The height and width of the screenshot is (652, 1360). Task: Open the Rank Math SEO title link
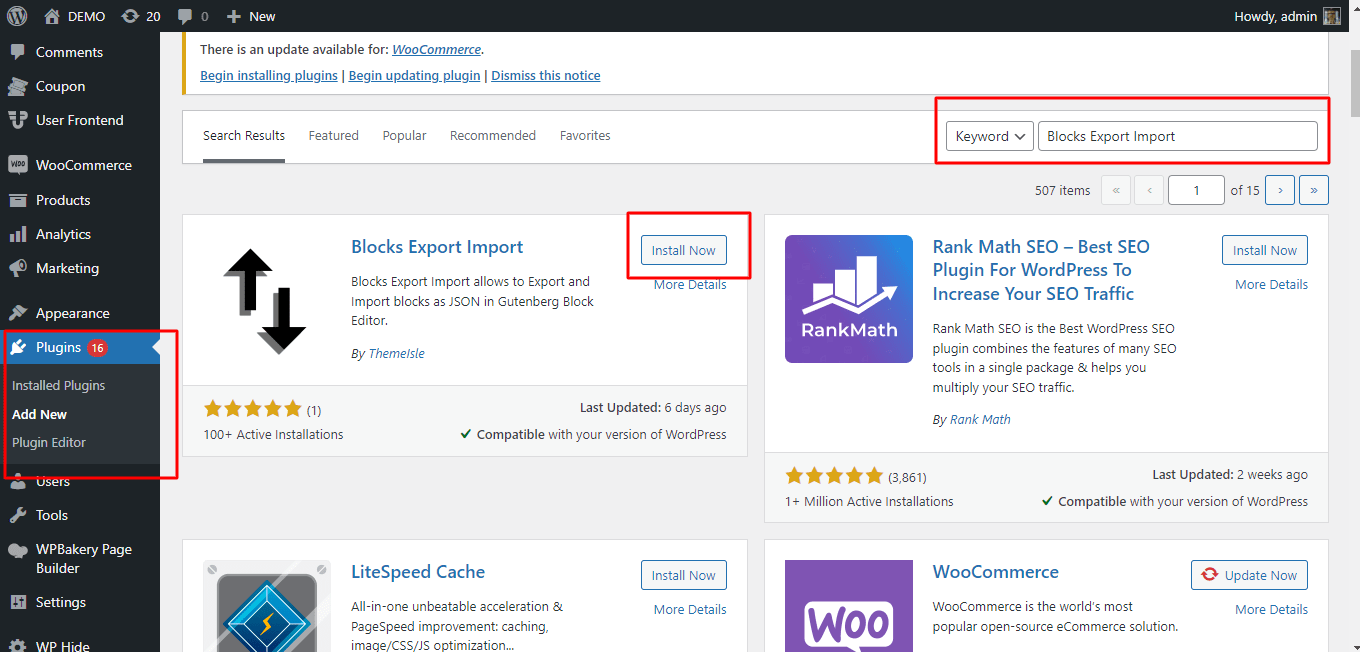[x=1041, y=270]
